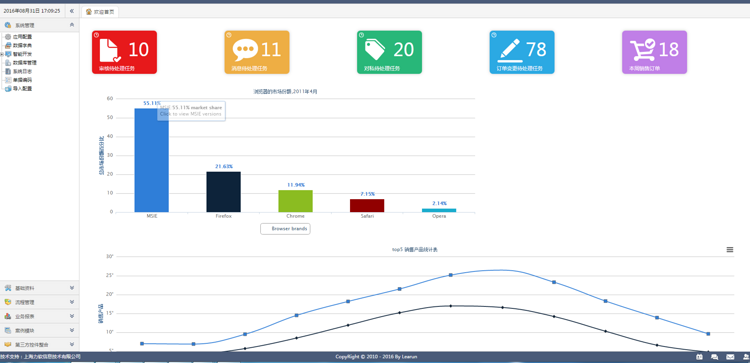Click the 系统管理 section icon
Image resolution: width=750 pixels, height=363 pixels.
8,25
